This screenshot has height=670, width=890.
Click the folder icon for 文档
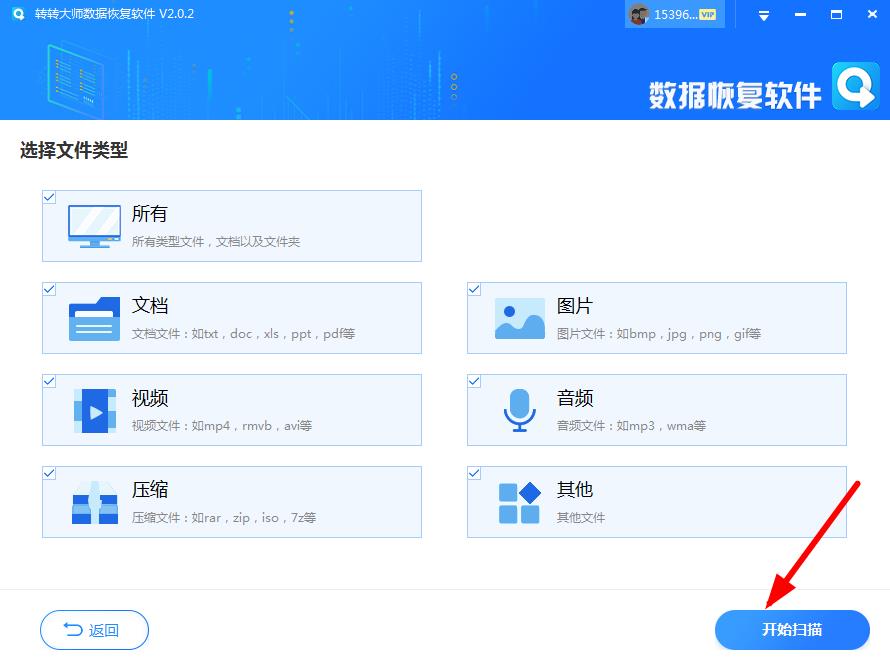(x=94, y=319)
